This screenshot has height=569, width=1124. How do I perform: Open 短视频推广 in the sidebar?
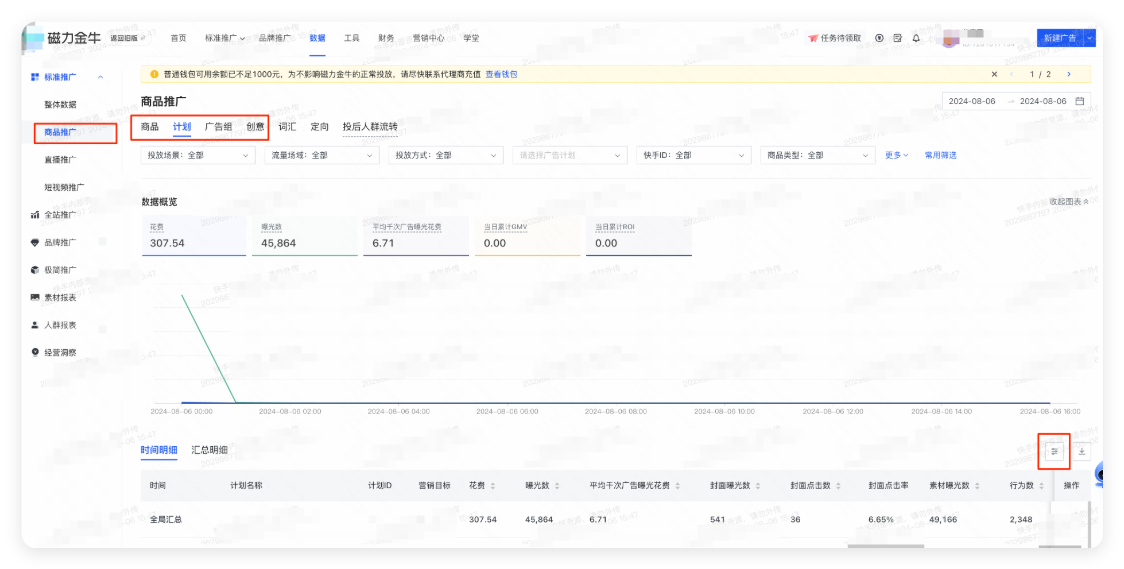tap(64, 187)
